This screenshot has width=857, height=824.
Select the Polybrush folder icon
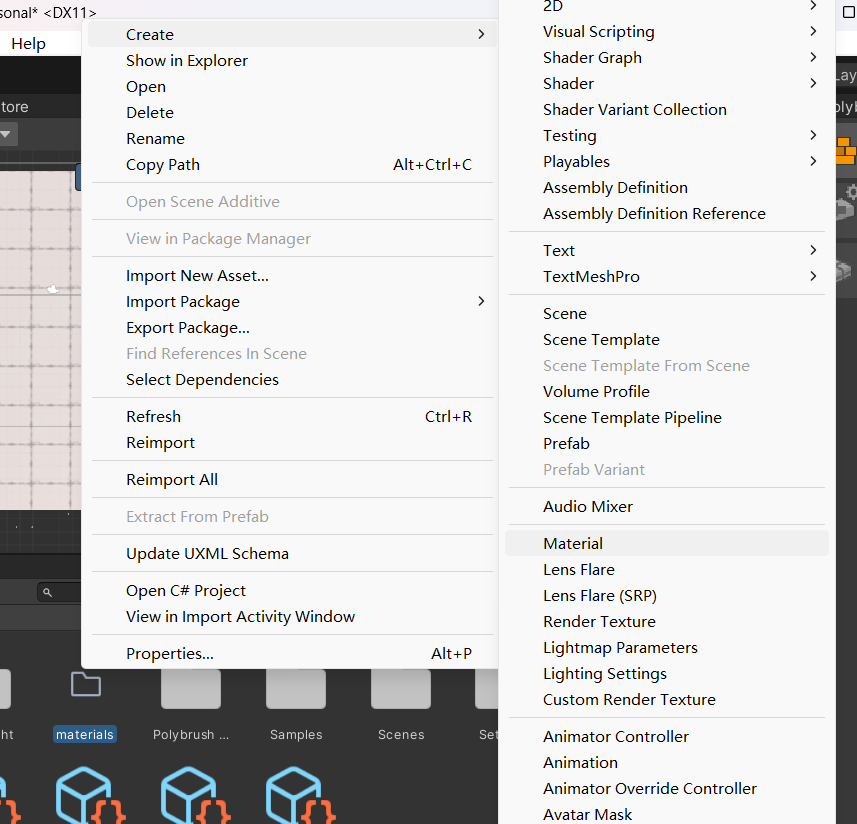tap(191, 689)
